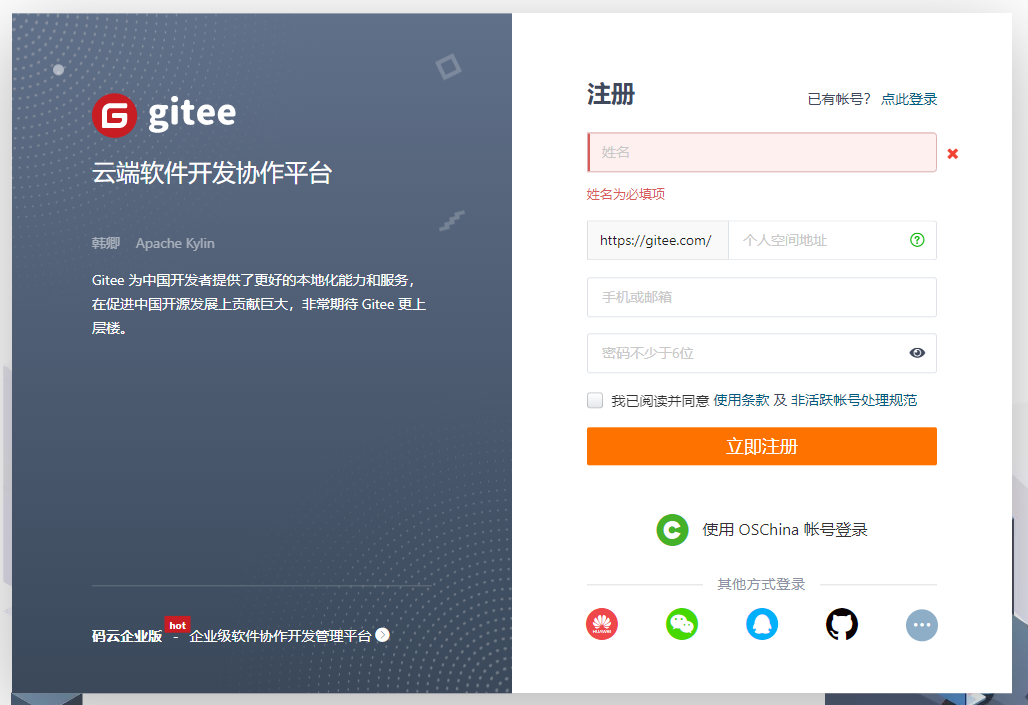1028x705 pixels.
Task: Click the 其他方式登录 label
Action: click(x=761, y=584)
